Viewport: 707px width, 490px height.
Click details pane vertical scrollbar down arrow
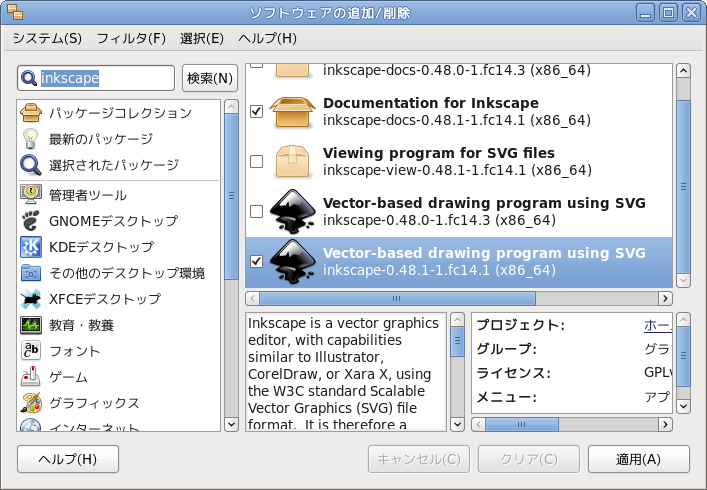(x=684, y=406)
